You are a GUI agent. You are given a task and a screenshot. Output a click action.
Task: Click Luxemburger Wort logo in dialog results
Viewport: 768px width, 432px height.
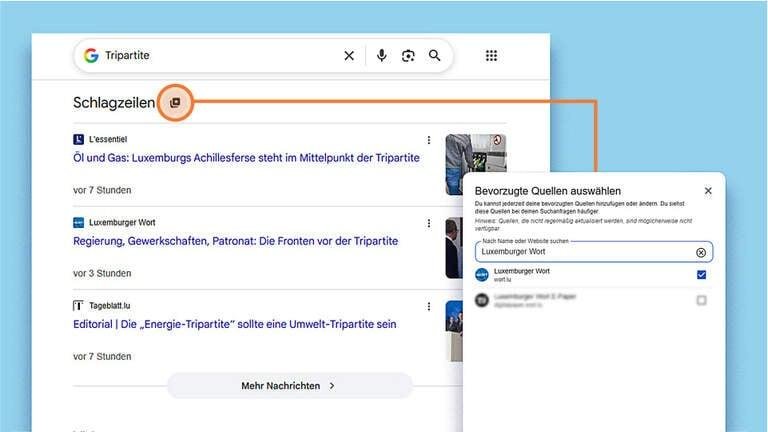(x=482, y=275)
